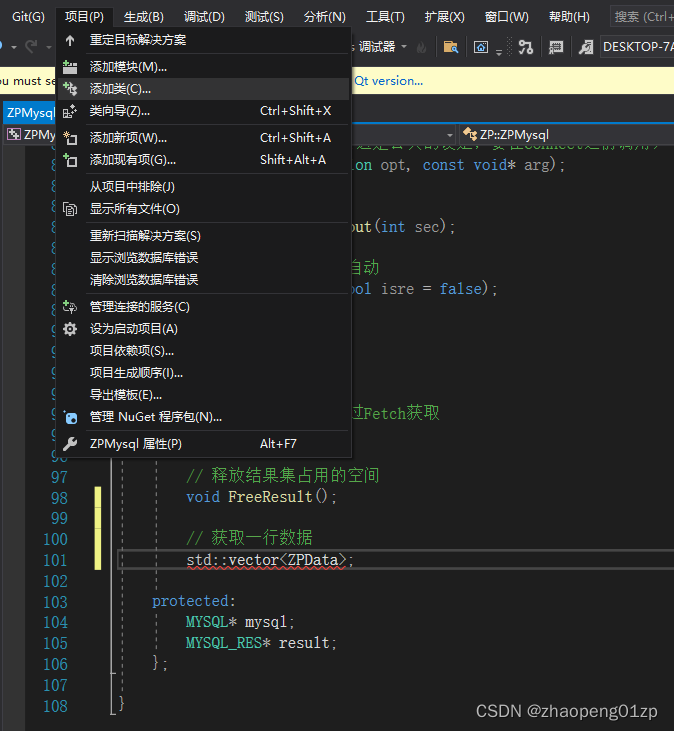Select the ZPMysql document tab

30,113
